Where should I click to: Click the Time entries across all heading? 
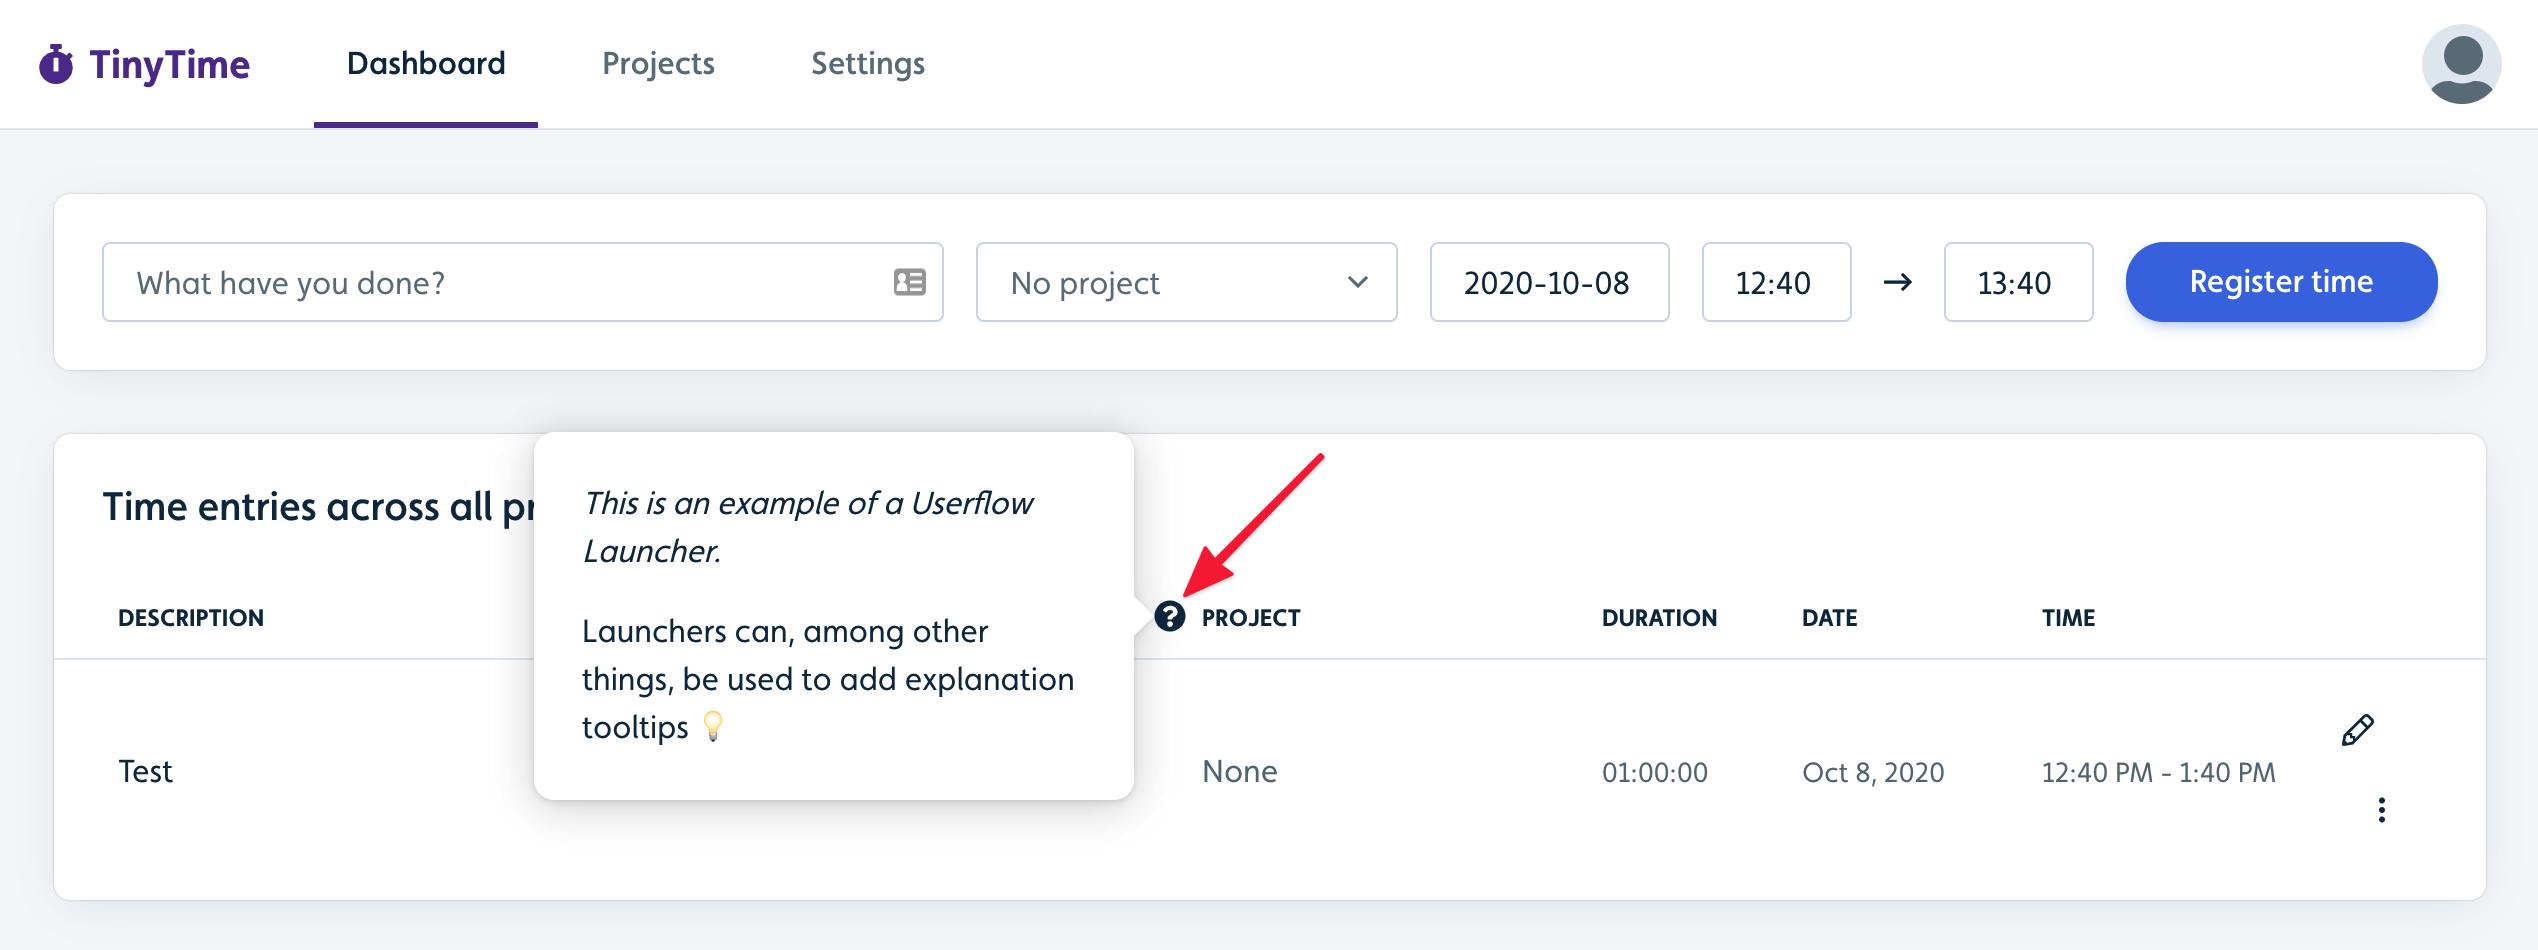point(318,507)
